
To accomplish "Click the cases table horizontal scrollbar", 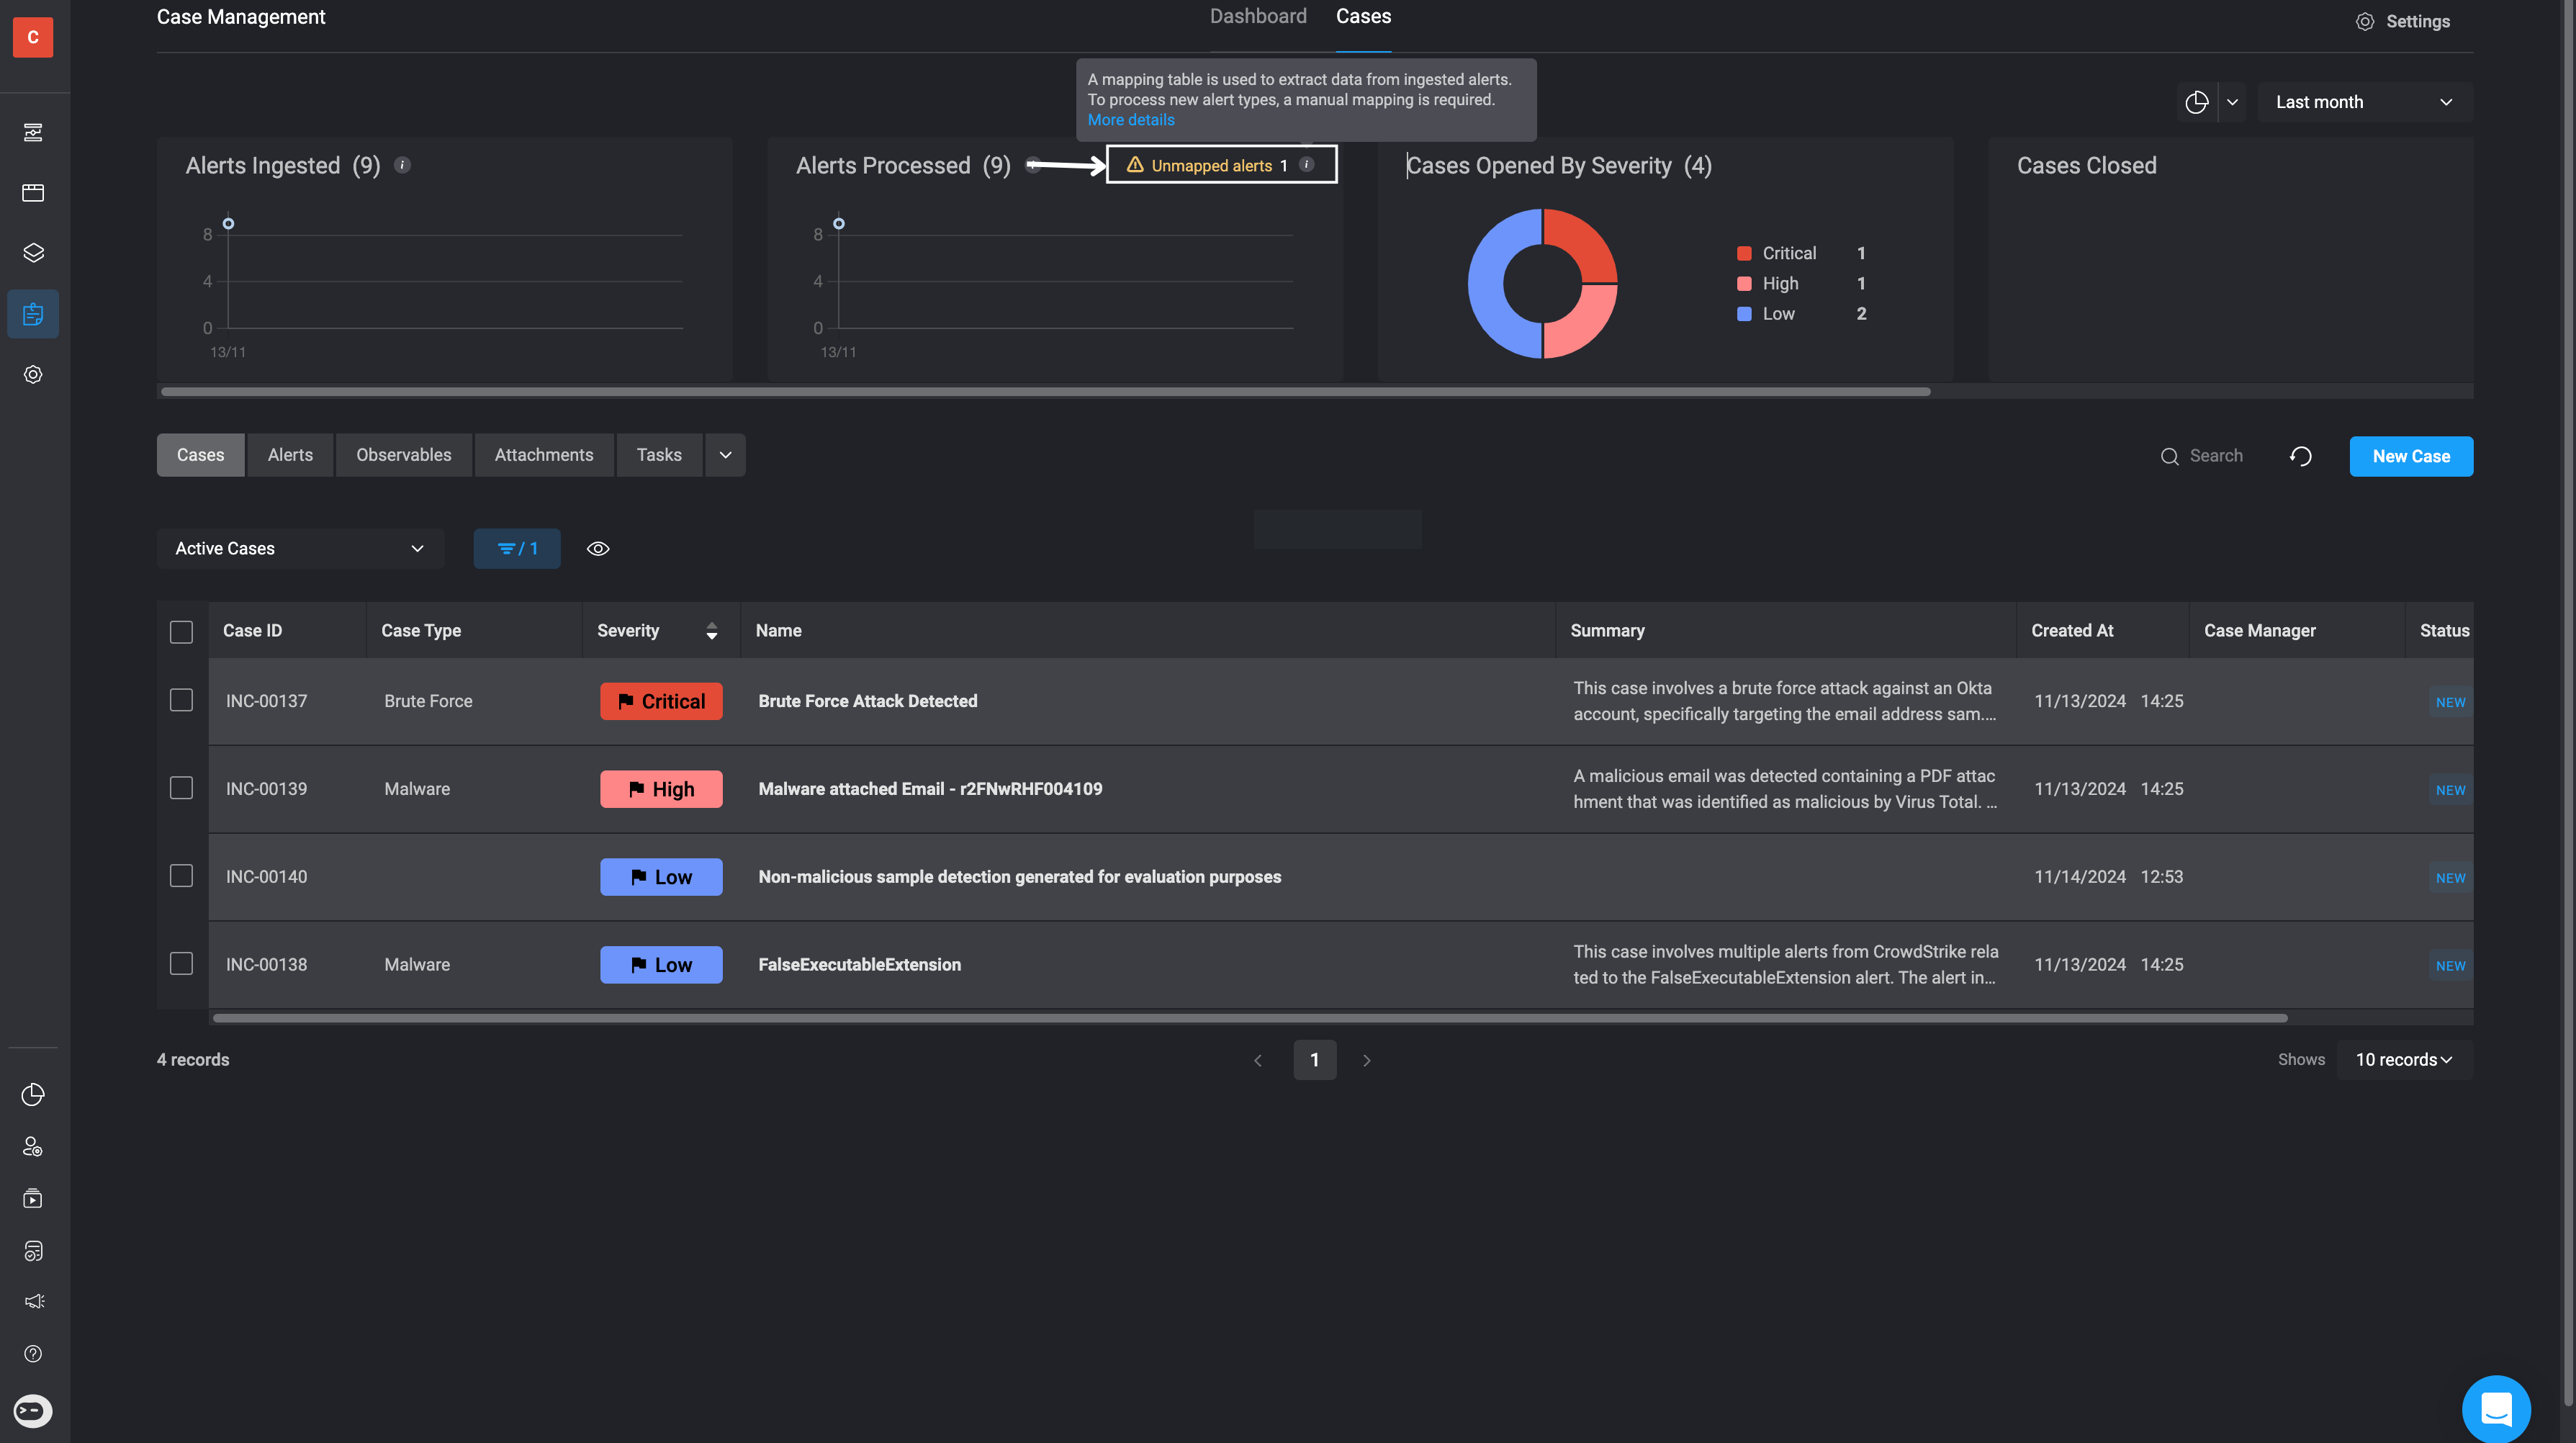I will [1250, 1018].
